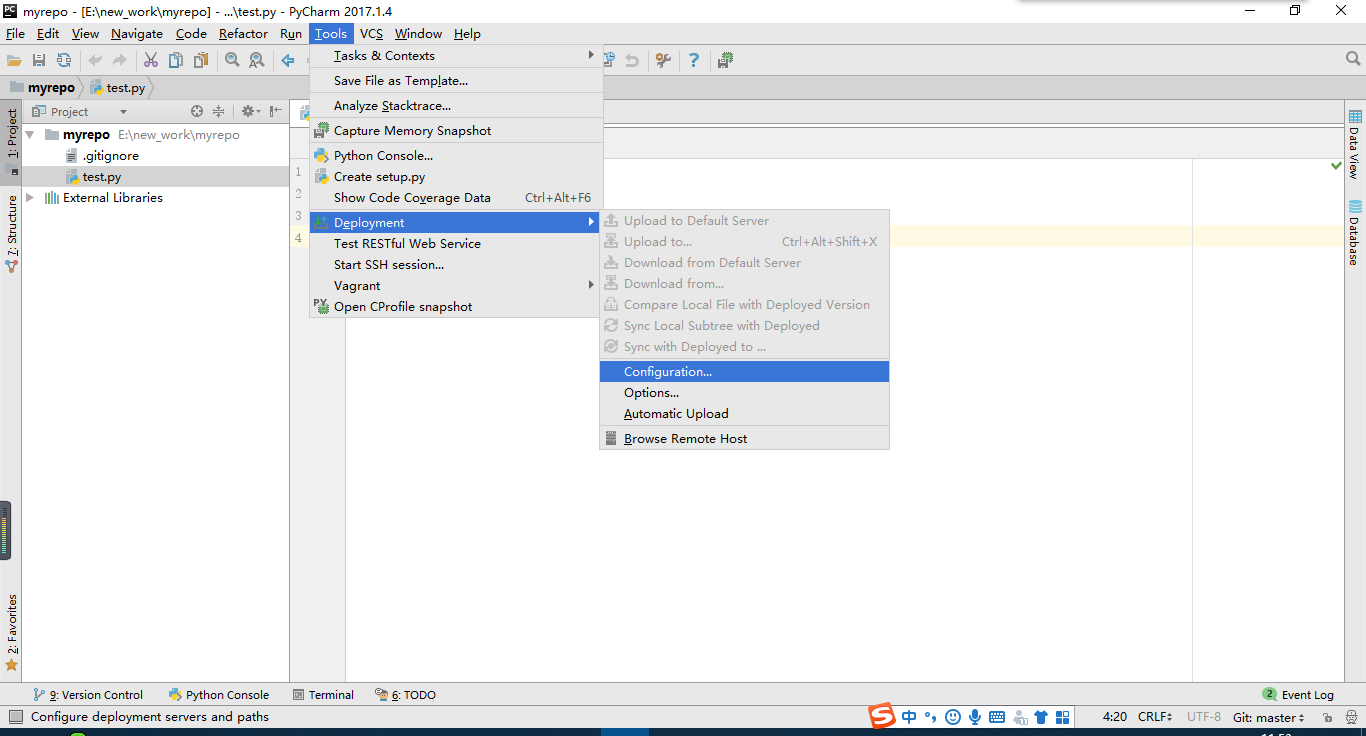Image resolution: width=1366 pixels, height=736 pixels.
Task: Click Sogou soft keyboard icon
Action: coord(997,717)
